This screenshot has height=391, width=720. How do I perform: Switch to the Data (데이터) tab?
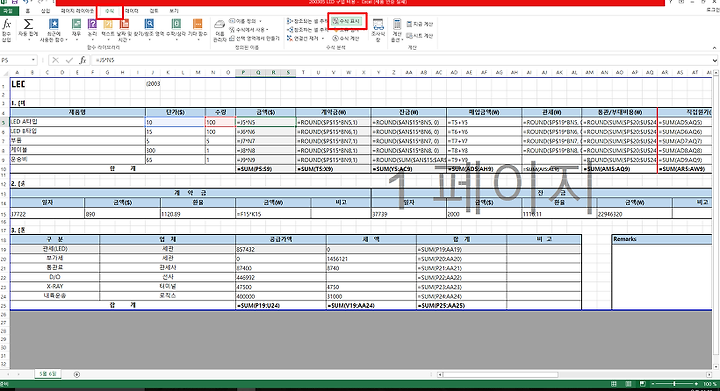click(x=132, y=11)
